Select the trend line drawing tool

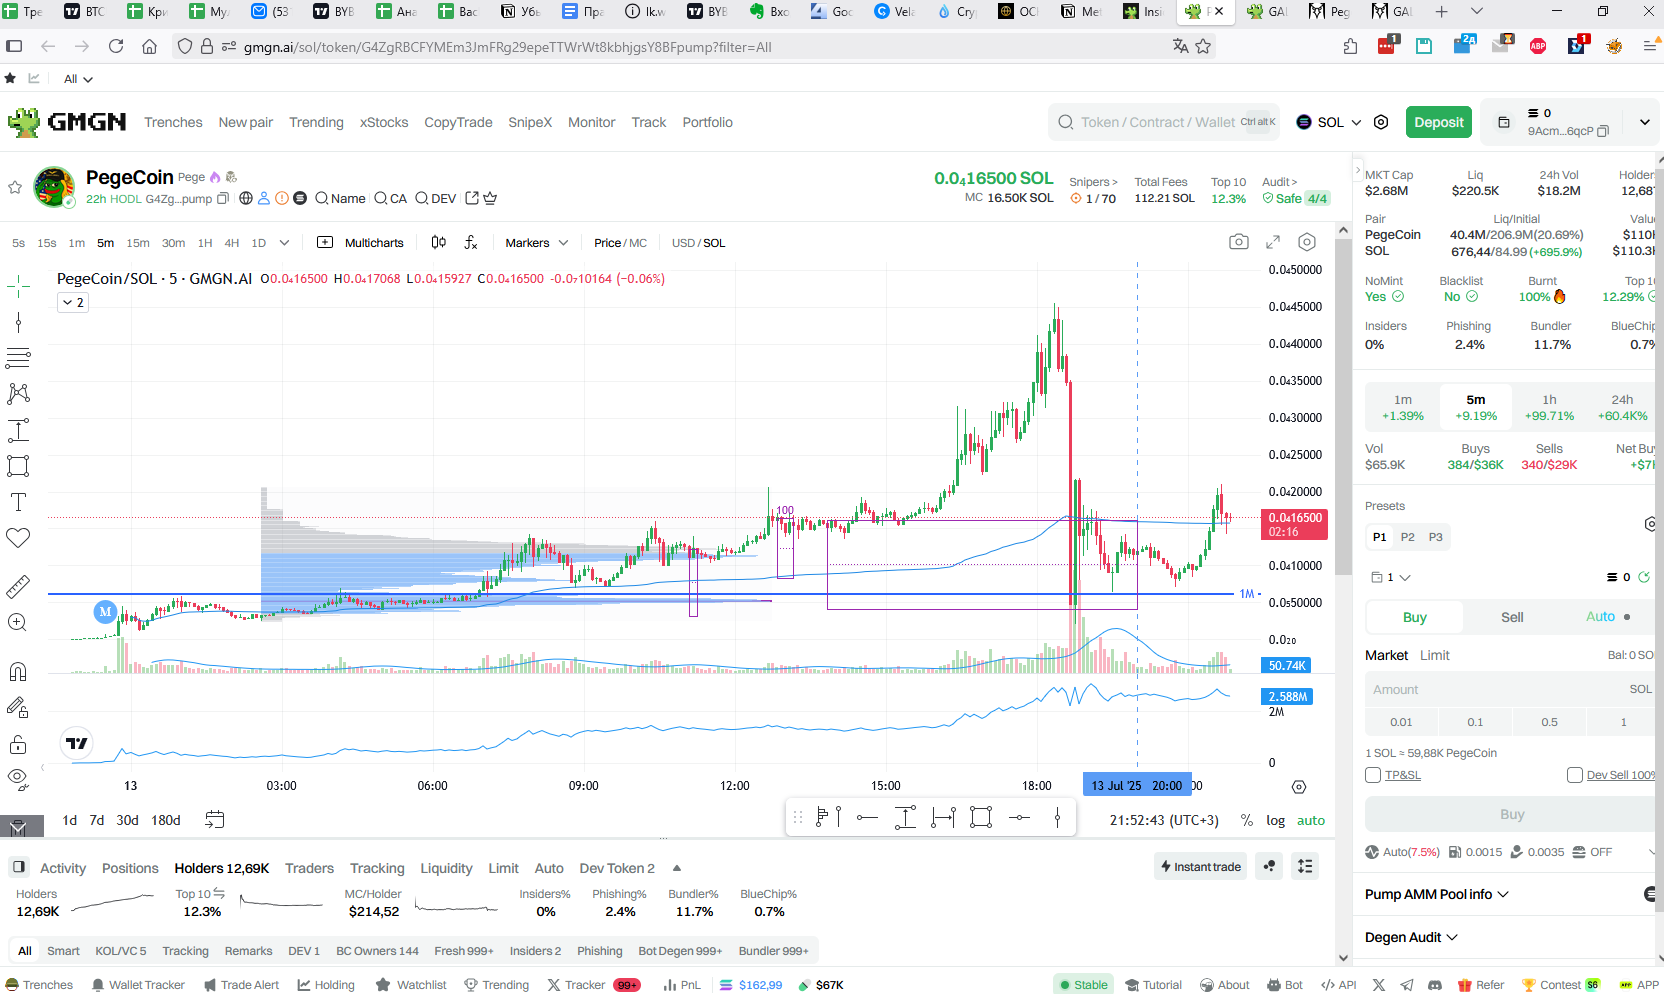pyautogui.click(x=18, y=322)
